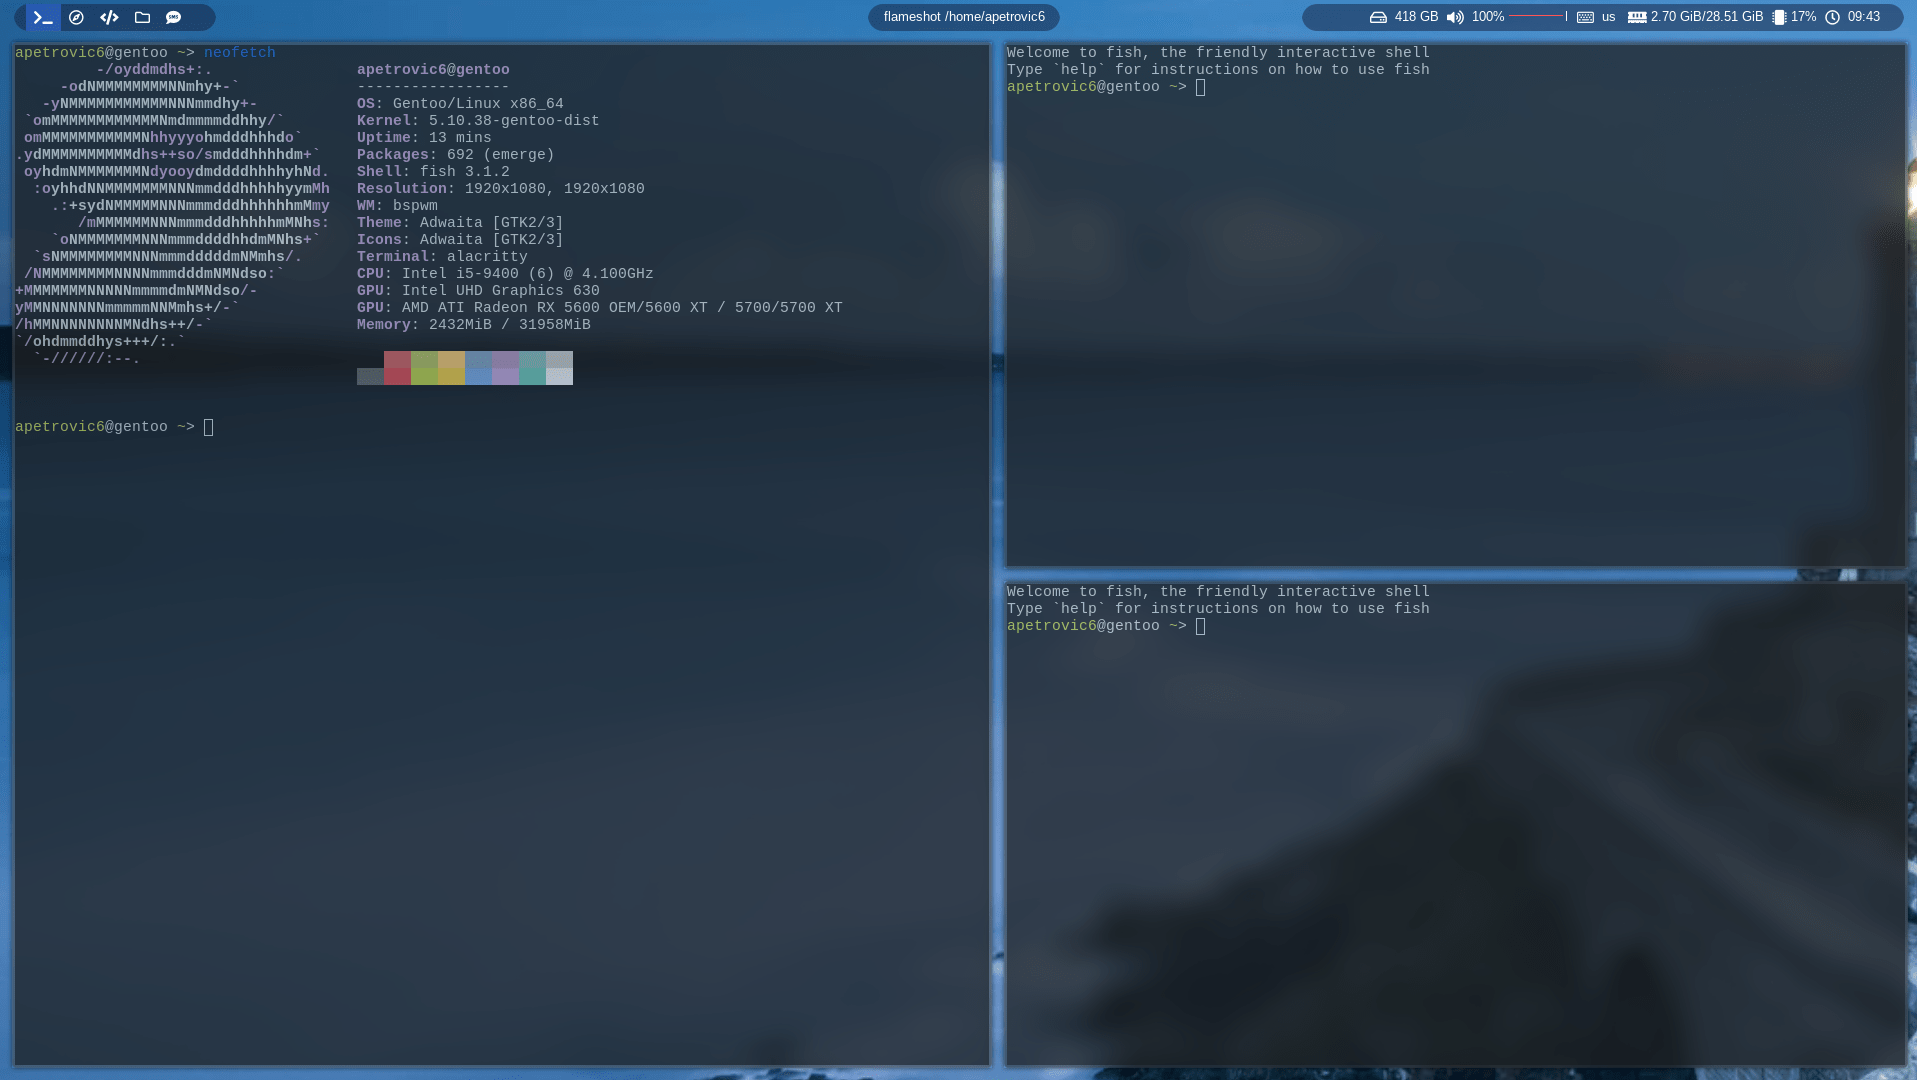Click 'Welcome to fish' in top-right terminal
The image size is (1917, 1080).
[1218, 53]
